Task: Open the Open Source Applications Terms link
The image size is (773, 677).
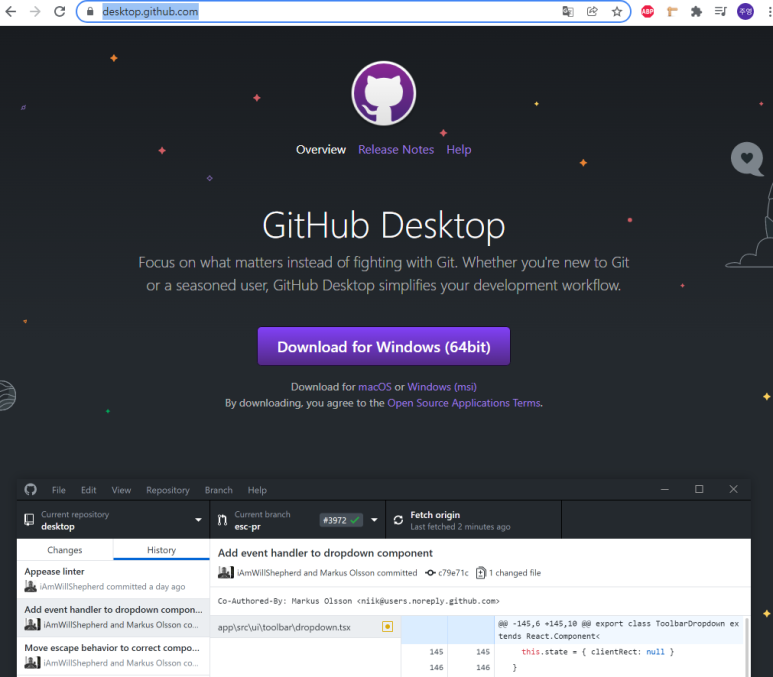Action: coord(464,403)
